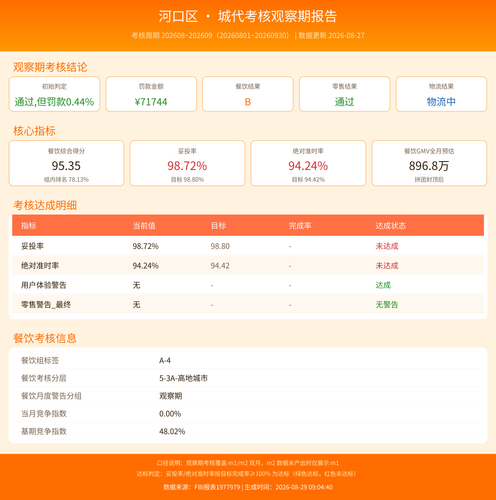Select the A-4 group tag value
Viewport: 496px width, 500px height.
(x=165, y=360)
